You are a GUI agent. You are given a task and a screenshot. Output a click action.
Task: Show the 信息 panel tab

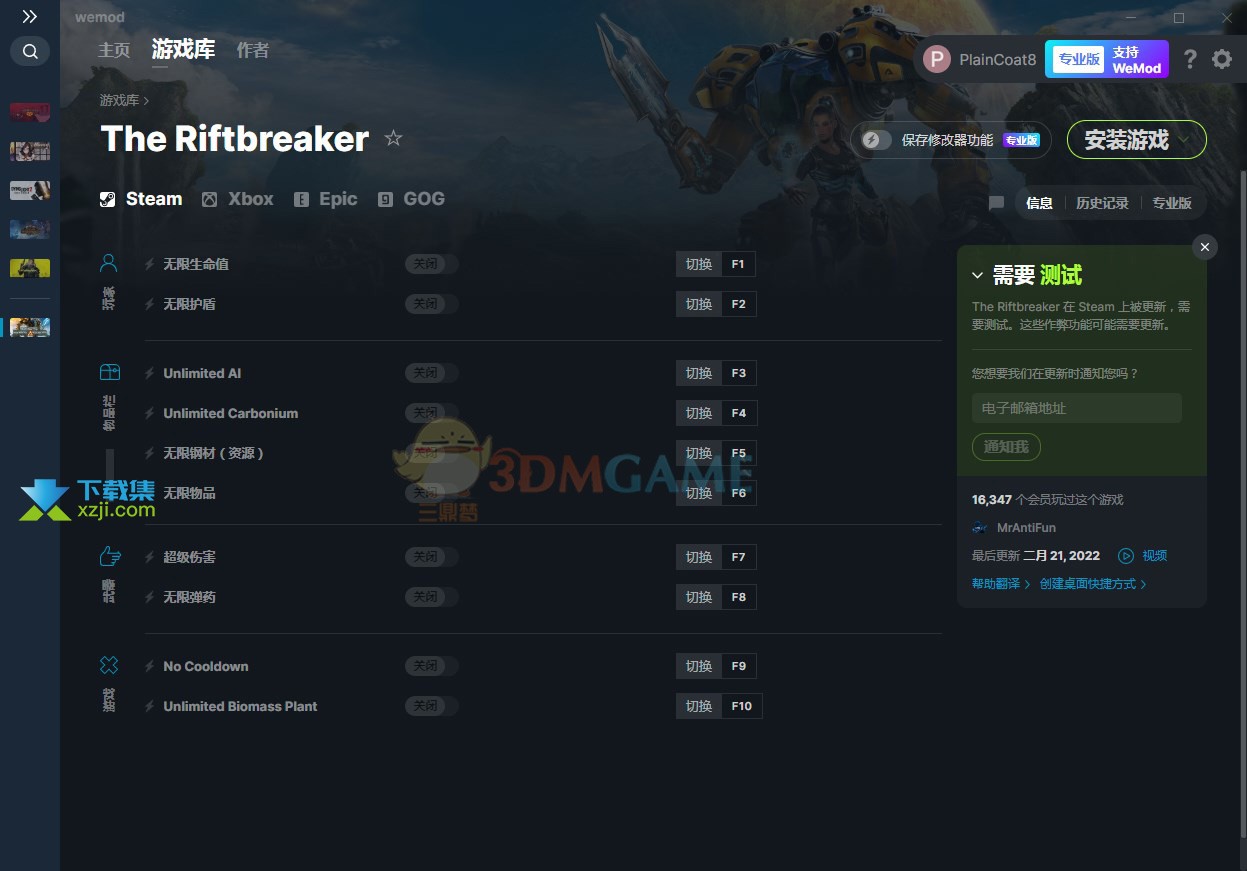1039,203
